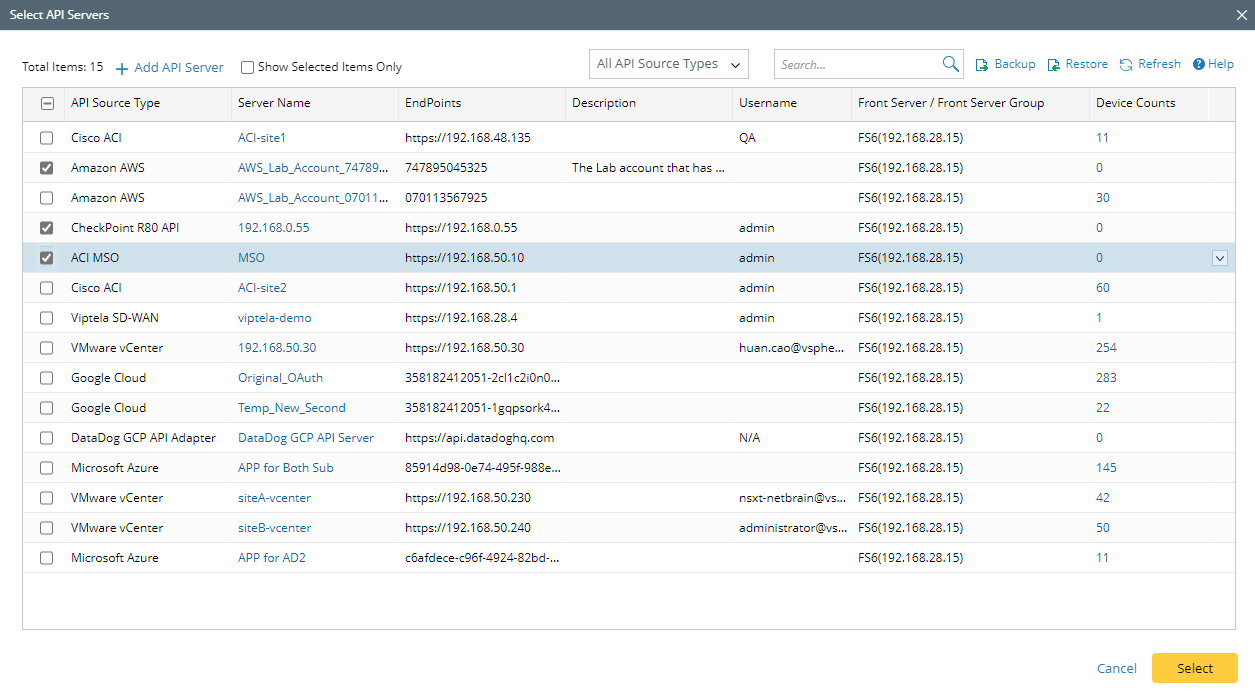Close the Select API Servers dialog
1255x695 pixels.
click(1241, 14)
